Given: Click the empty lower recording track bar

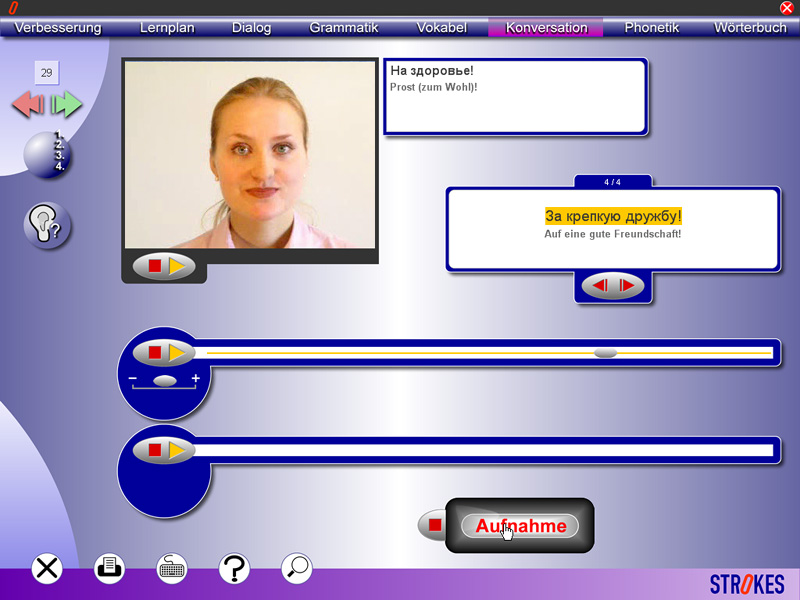Looking at the screenshot, I should click(x=485, y=451).
